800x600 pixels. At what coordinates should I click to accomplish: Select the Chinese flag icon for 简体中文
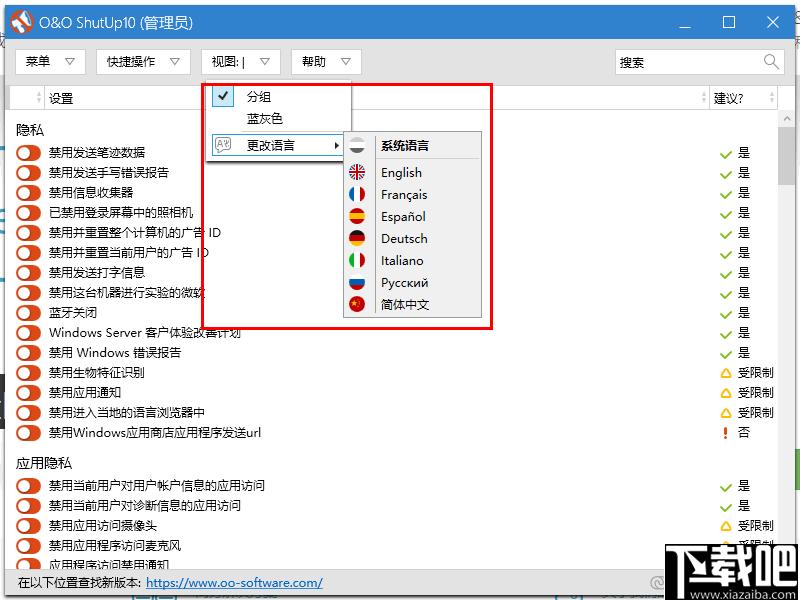(357, 305)
